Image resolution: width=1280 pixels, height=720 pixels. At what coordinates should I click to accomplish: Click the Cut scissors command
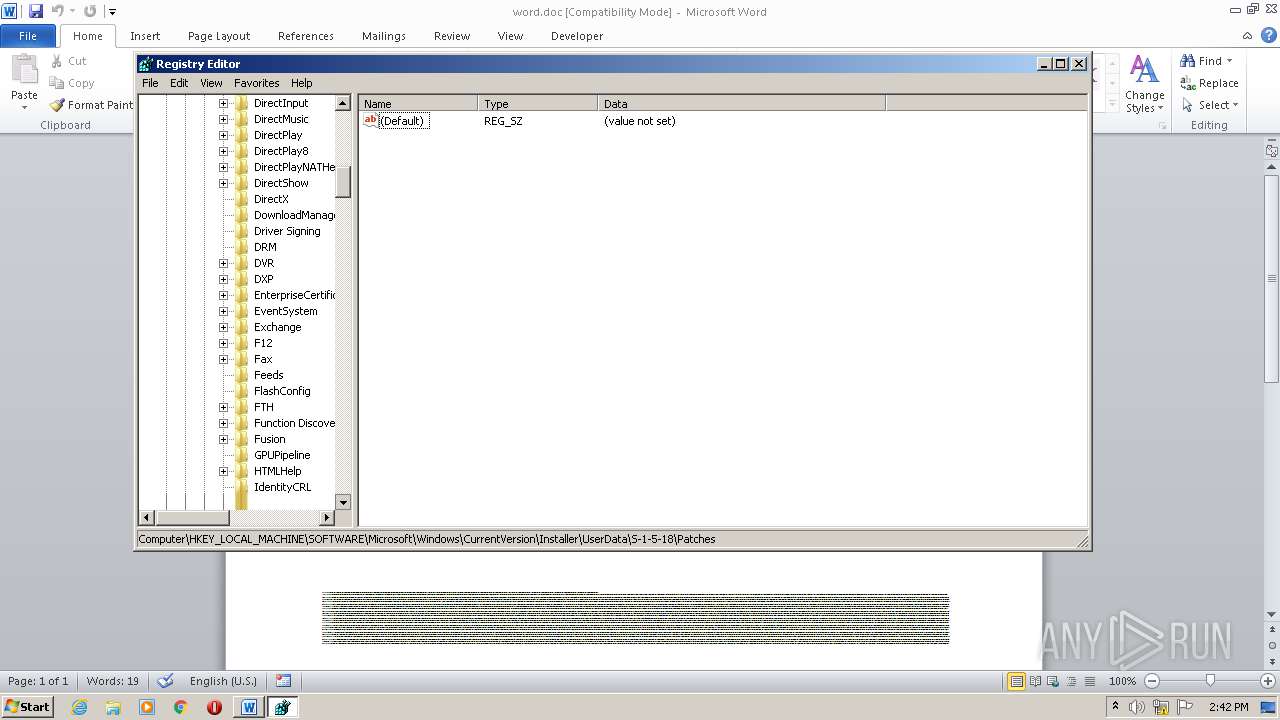click(x=68, y=61)
